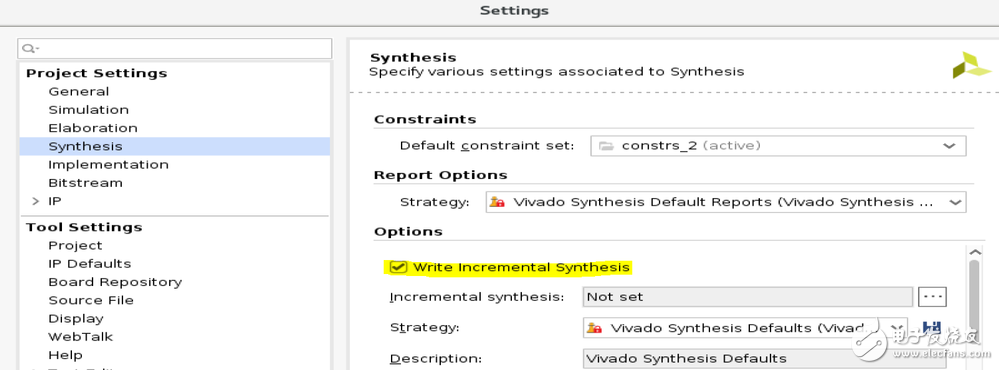Click the search input field
This screenshot has height=370, width=999.
(175, 48)
